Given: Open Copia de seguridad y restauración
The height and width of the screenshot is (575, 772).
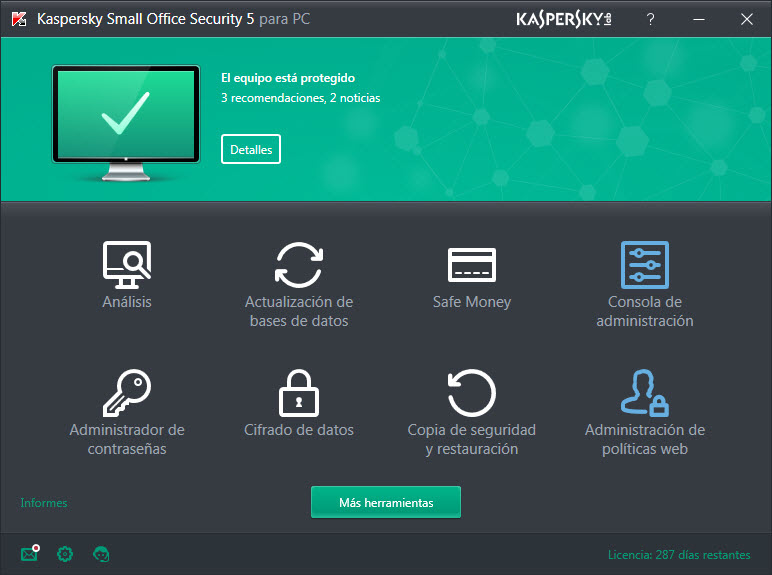Looking at the screenshot, I should point(472,393).
